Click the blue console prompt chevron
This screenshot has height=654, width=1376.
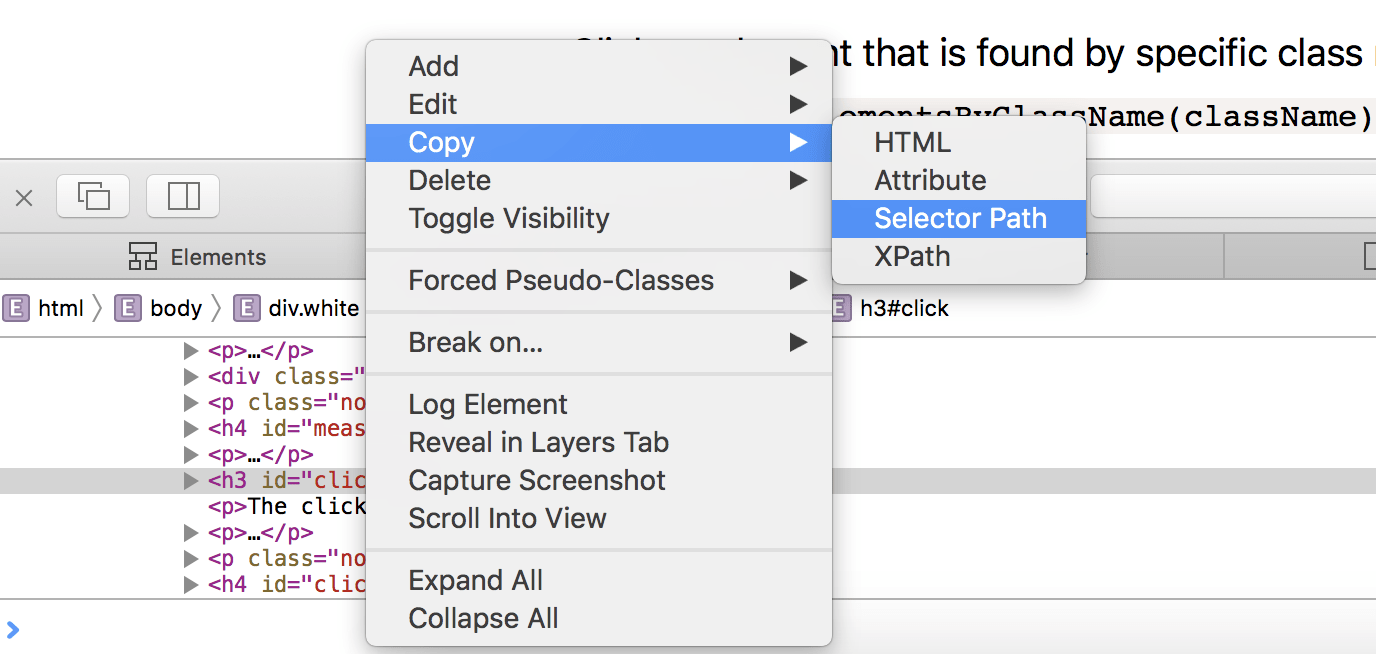12,630
